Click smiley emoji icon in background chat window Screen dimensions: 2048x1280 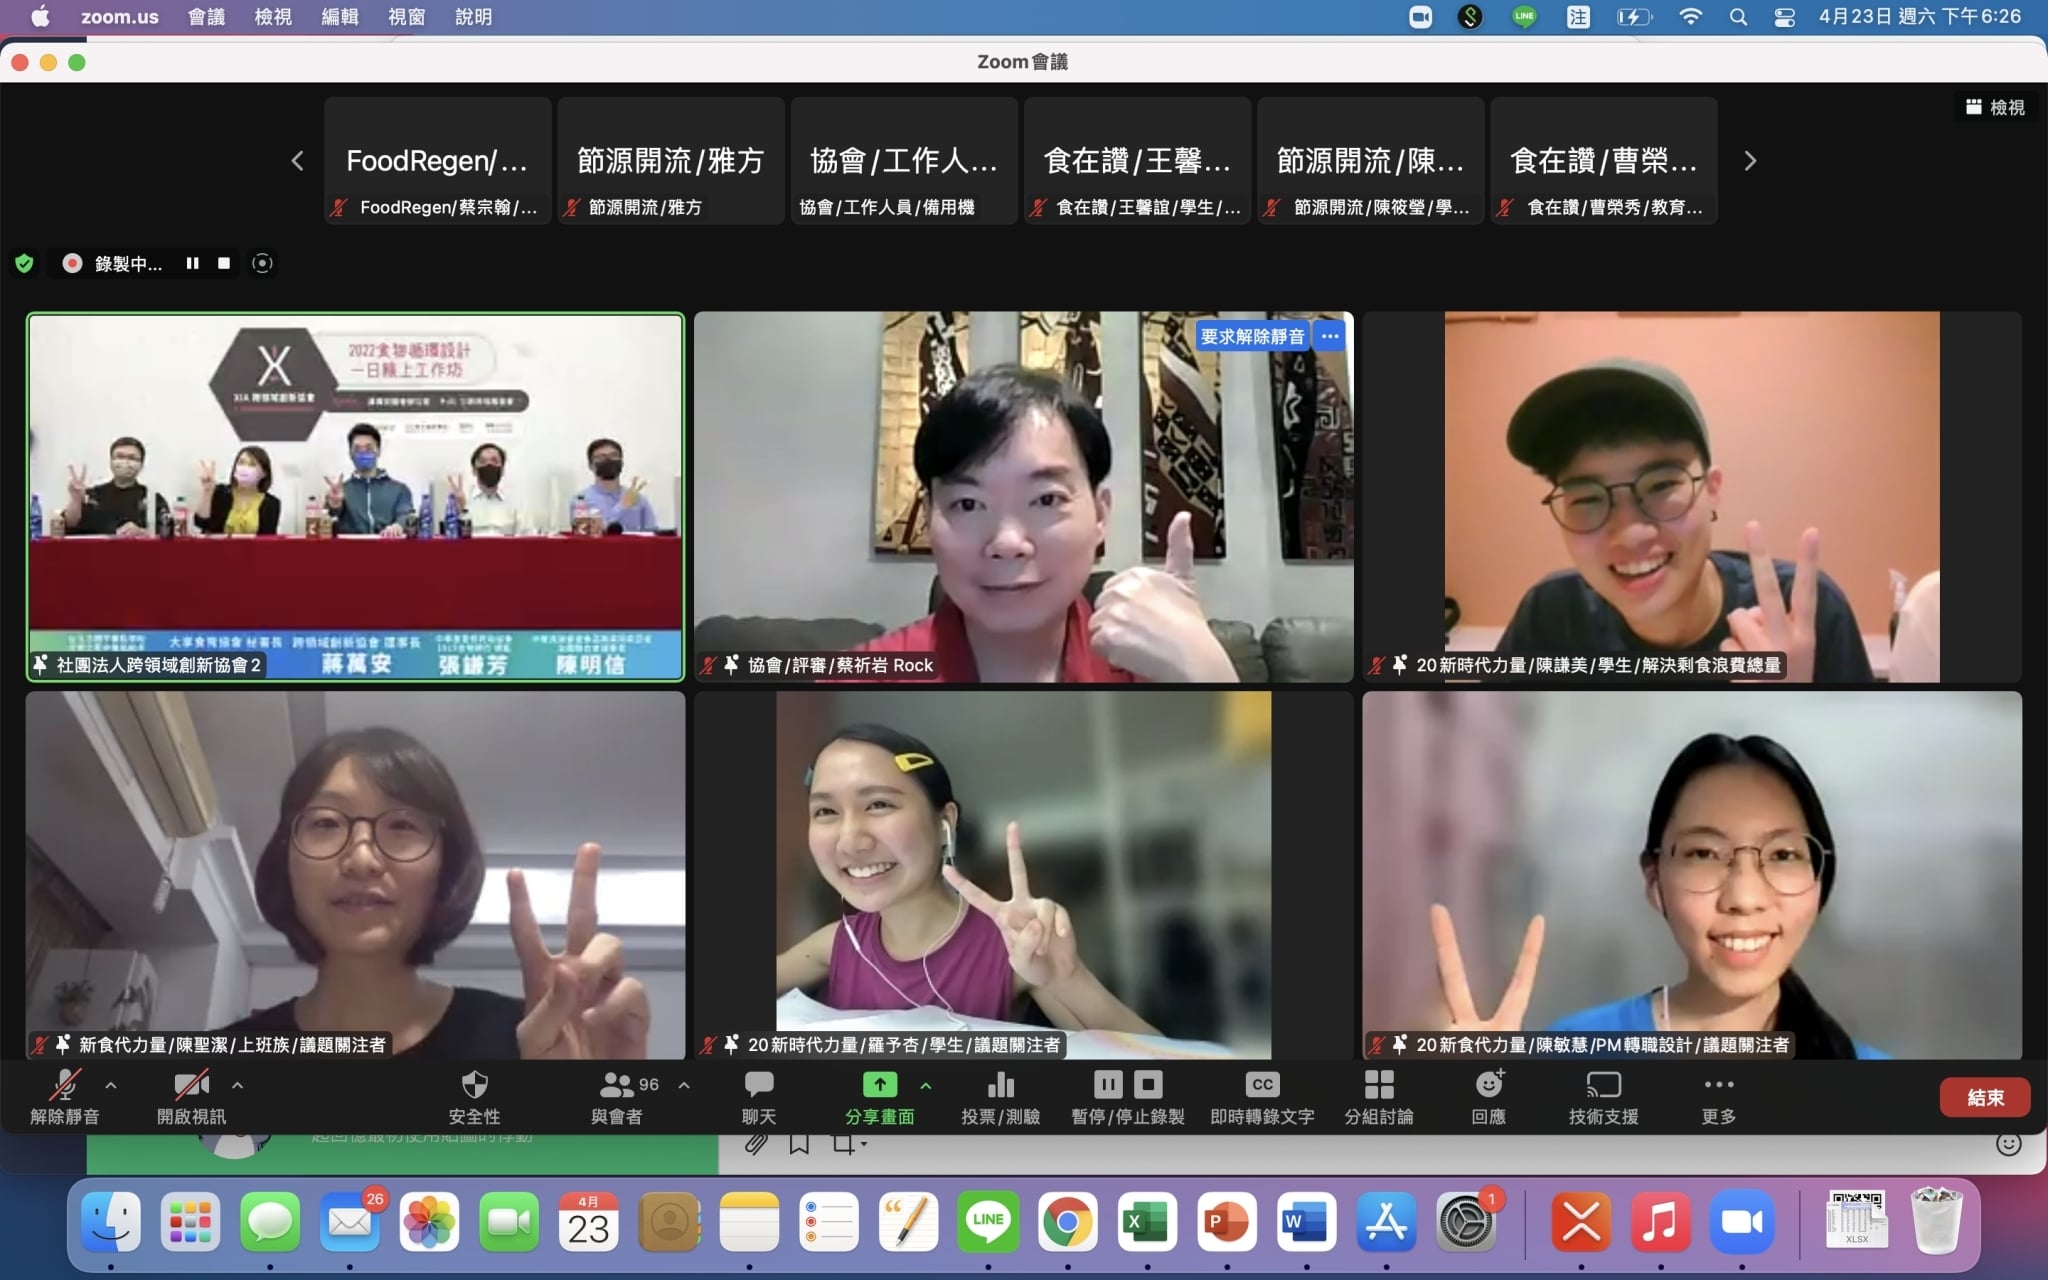(x=2008, y=1144)
